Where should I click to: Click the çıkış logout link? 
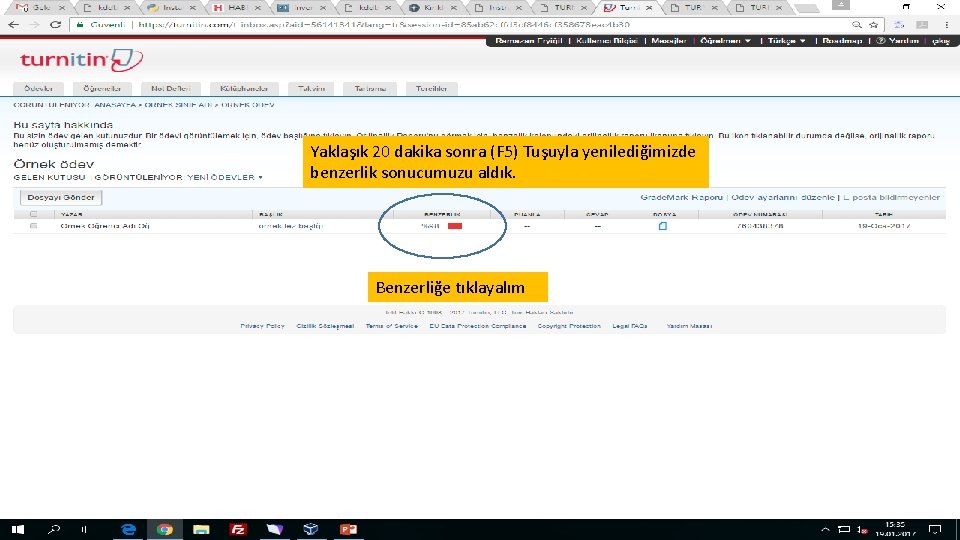coord(940,40)
